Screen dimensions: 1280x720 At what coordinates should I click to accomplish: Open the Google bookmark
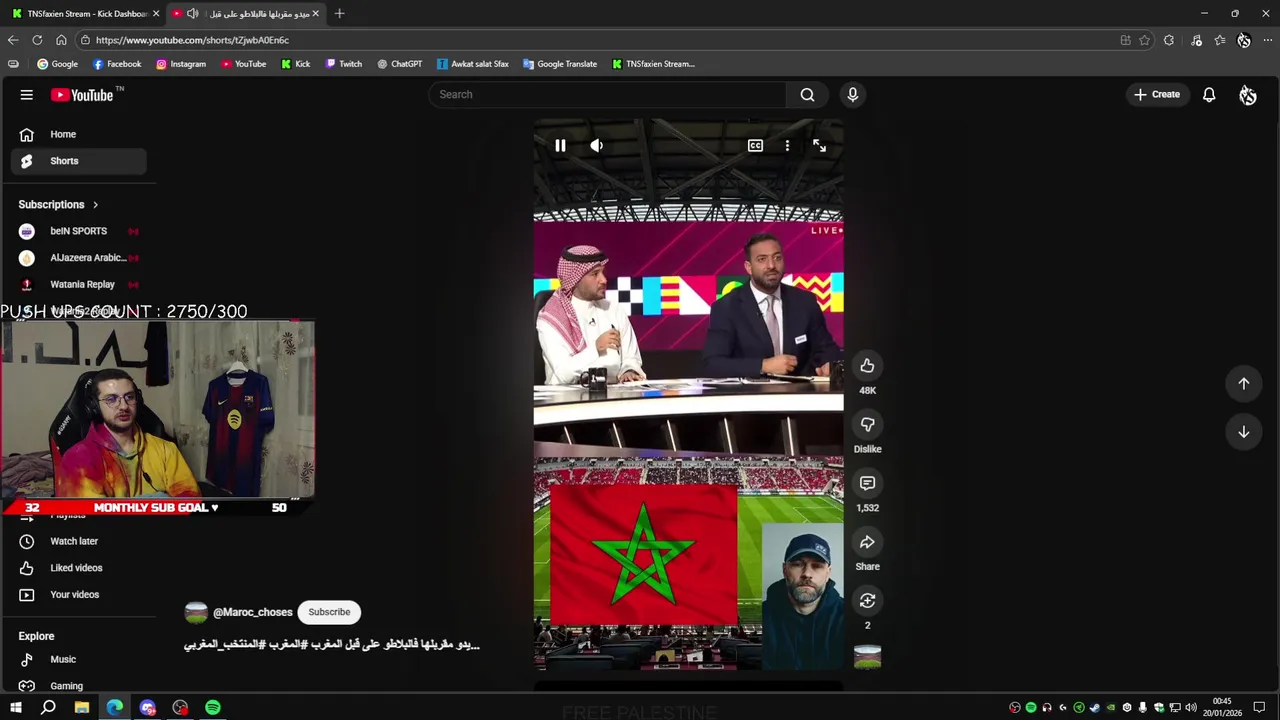coord(57,64)
